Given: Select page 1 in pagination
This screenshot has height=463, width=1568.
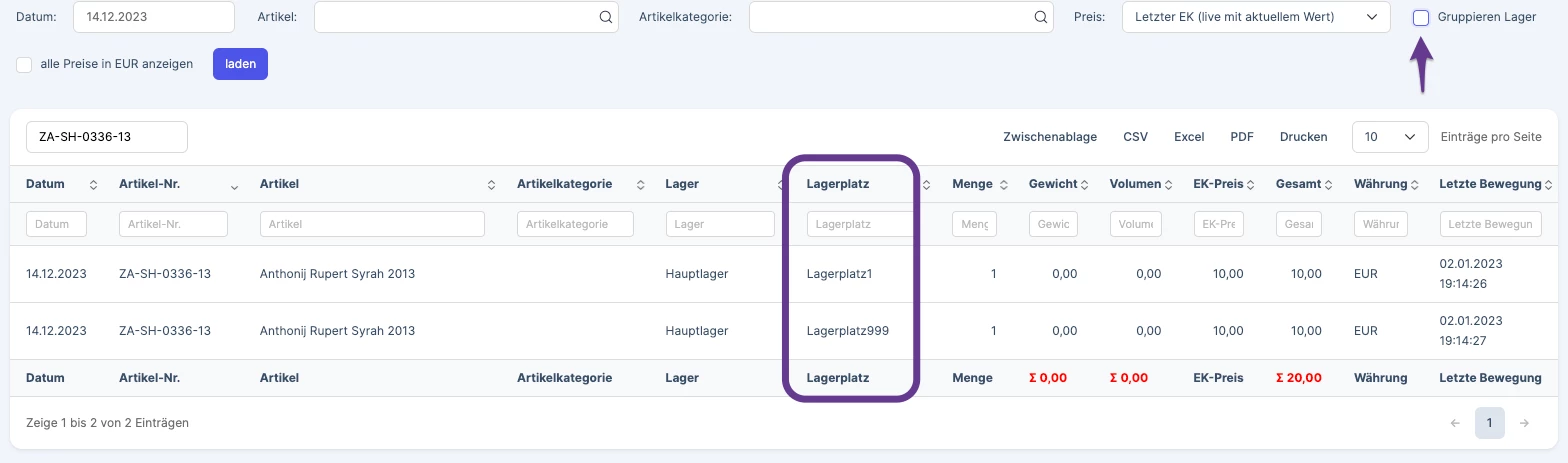Looking at the screenshot, I should (1489, 423).
